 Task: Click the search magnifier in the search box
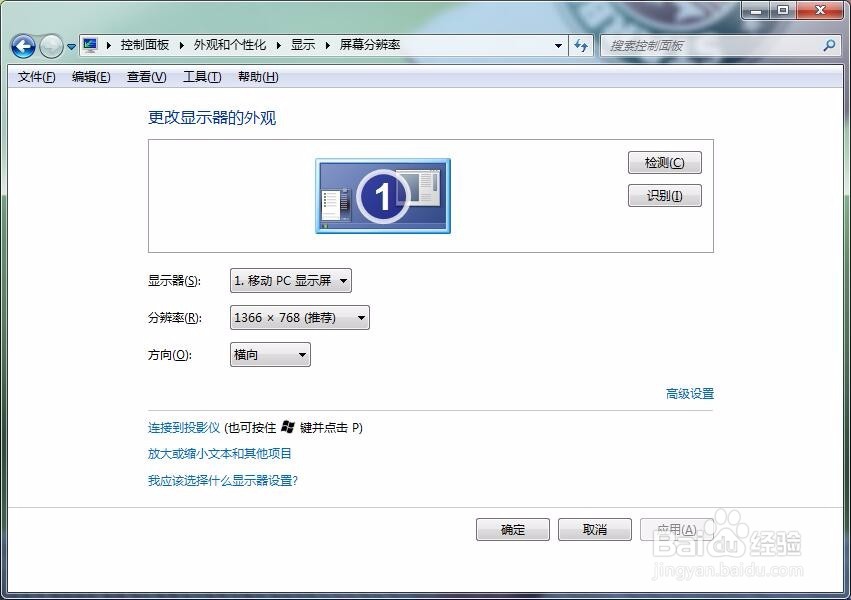click(x=830, y=46)
